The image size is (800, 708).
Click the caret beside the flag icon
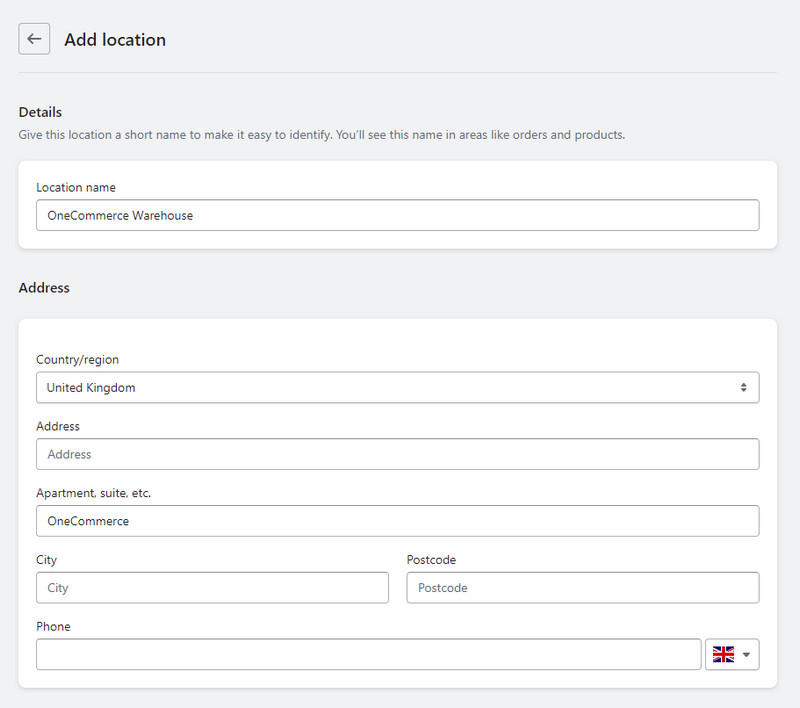pos(744,654)
